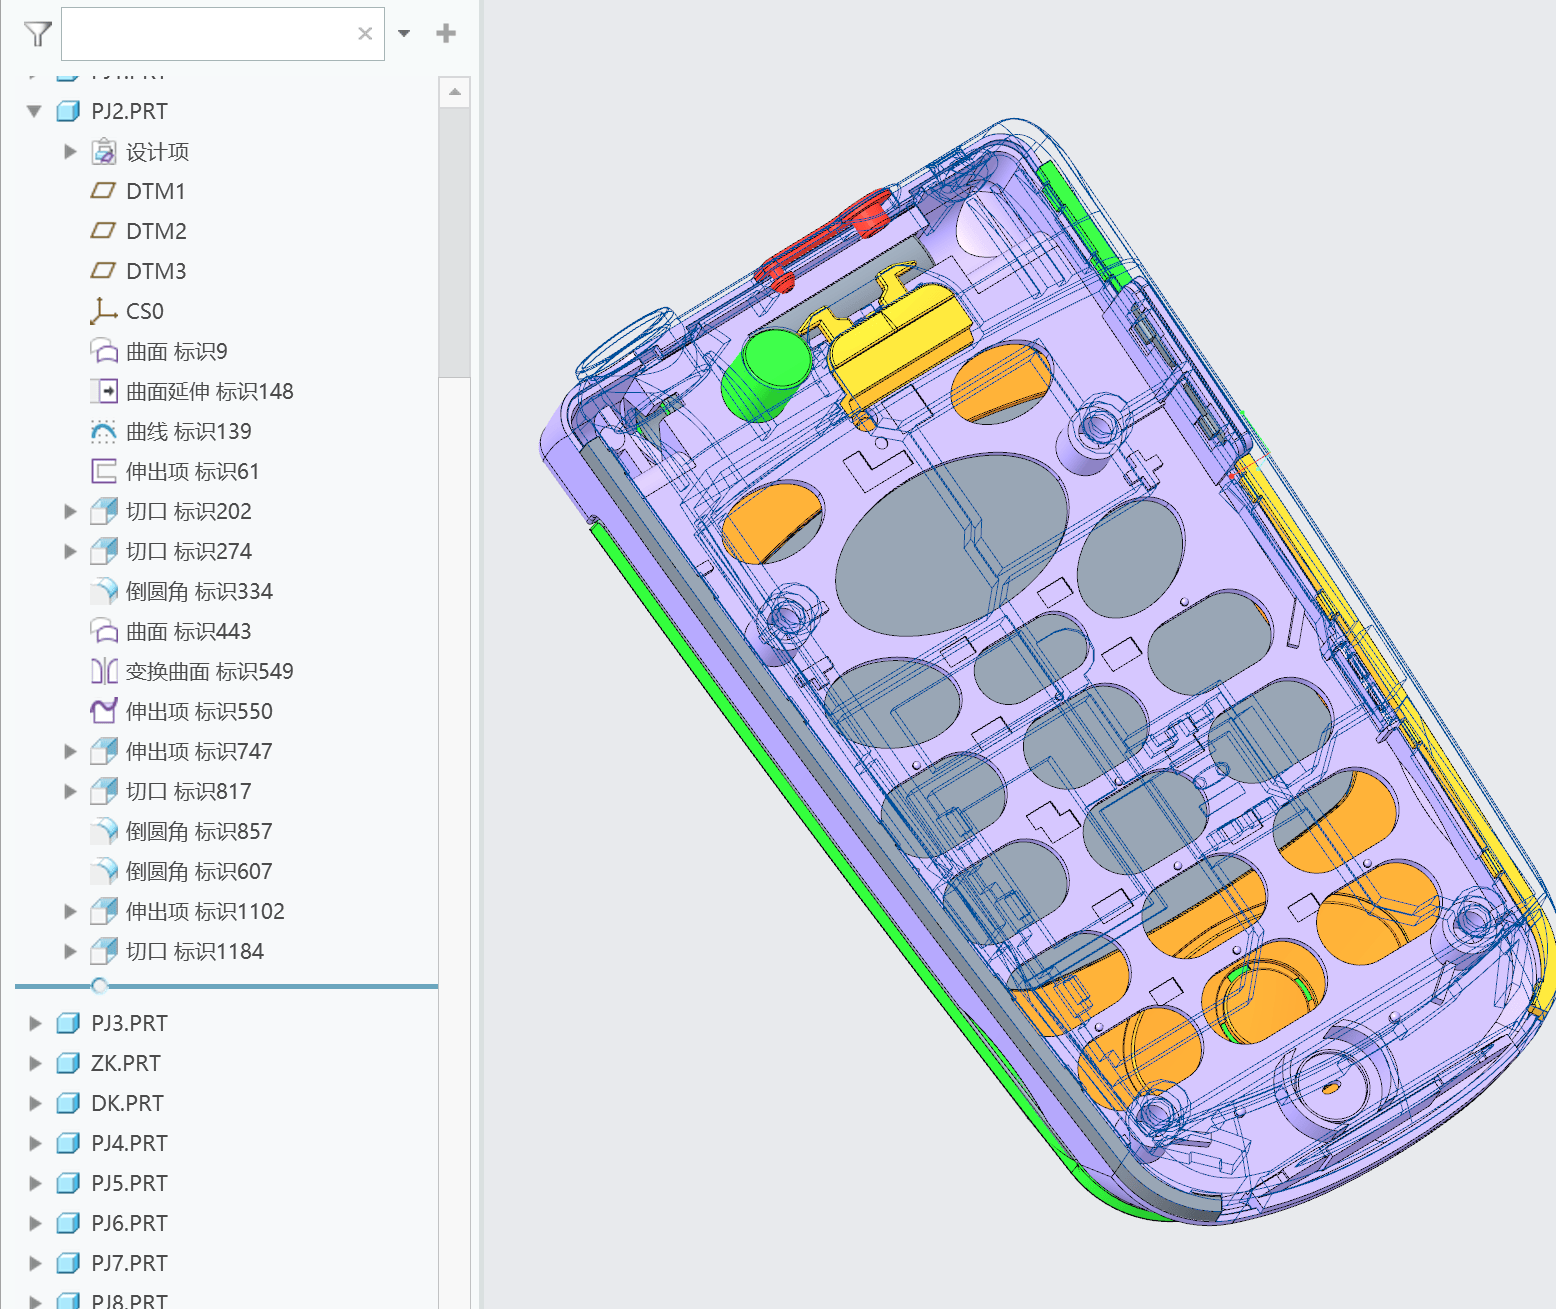Viewport: 1556px width, 1309px height.
Task: Select 变换曲面 标识549 text label
Action: [x=210, y=671]
